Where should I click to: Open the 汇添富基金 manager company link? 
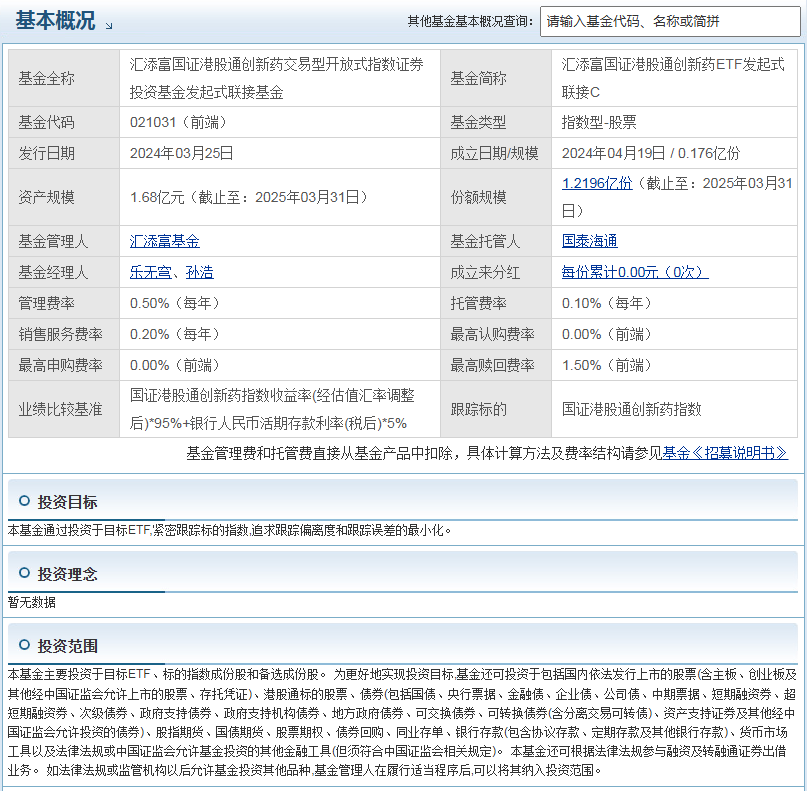[164, 241]
